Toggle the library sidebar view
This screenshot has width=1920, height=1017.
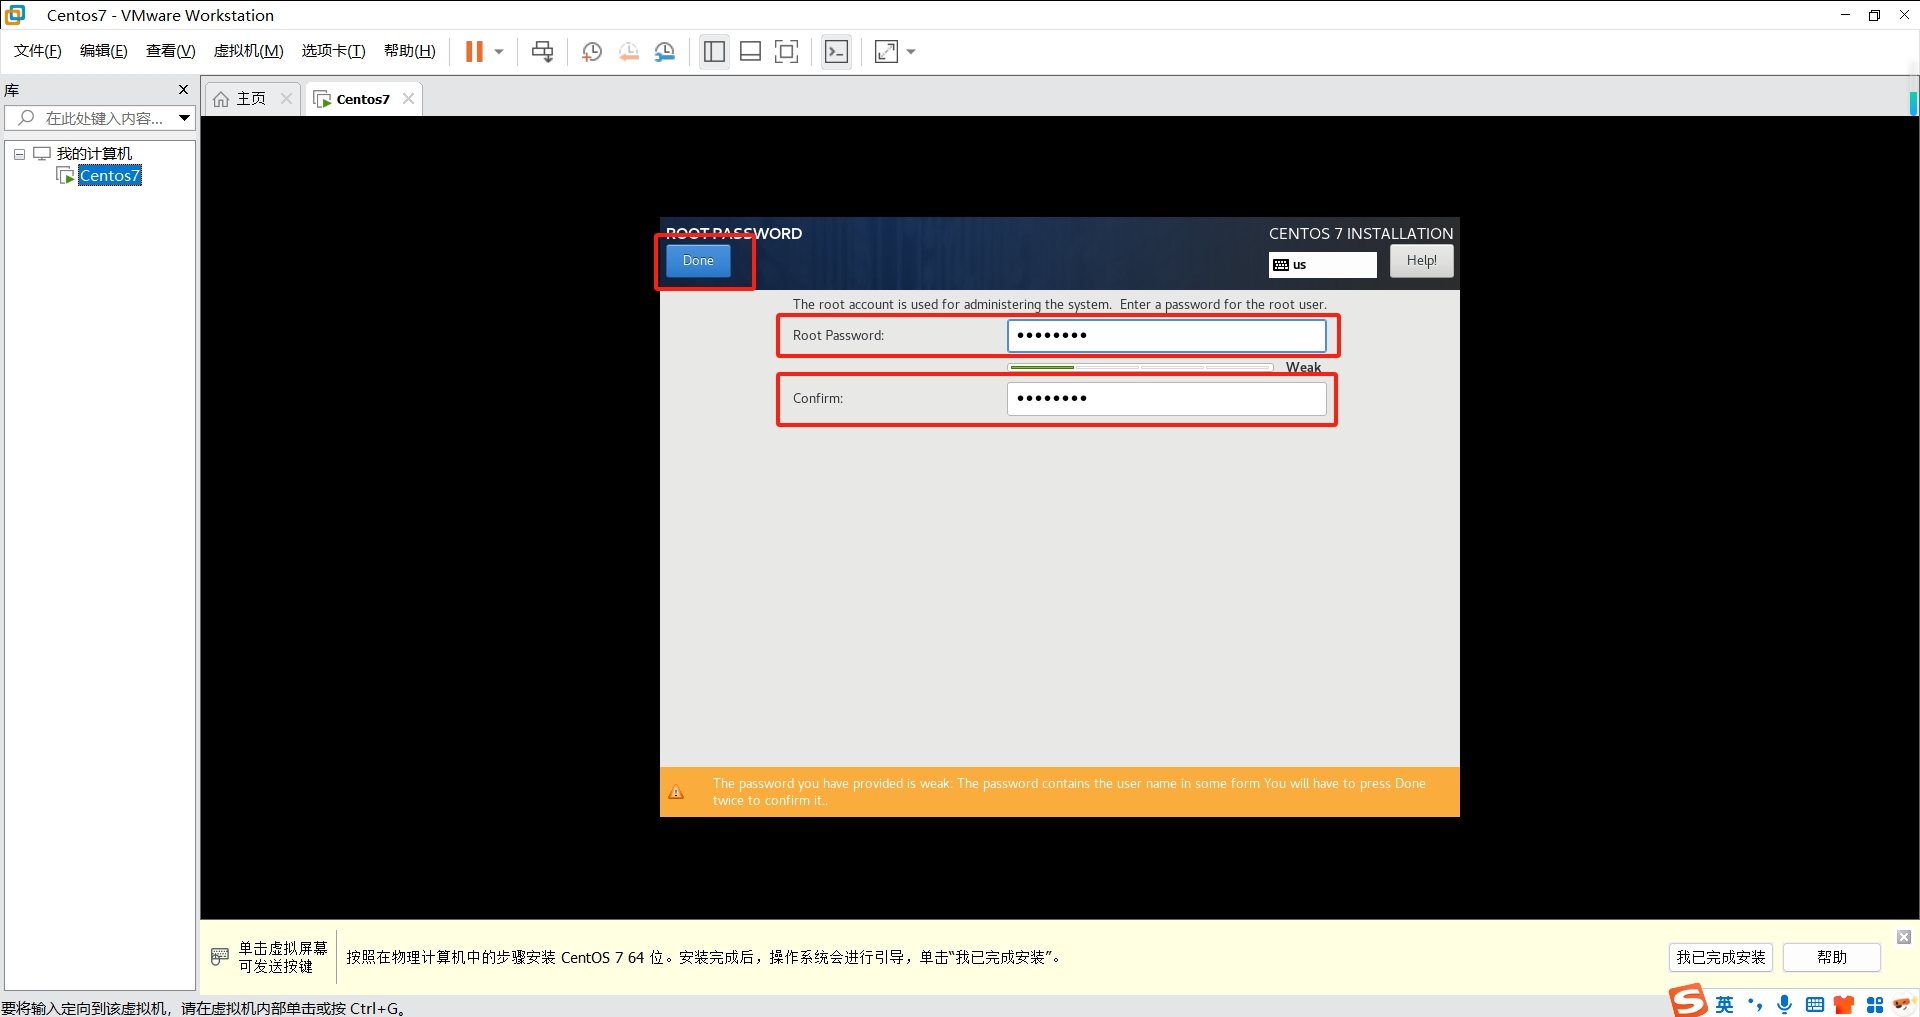714,52
